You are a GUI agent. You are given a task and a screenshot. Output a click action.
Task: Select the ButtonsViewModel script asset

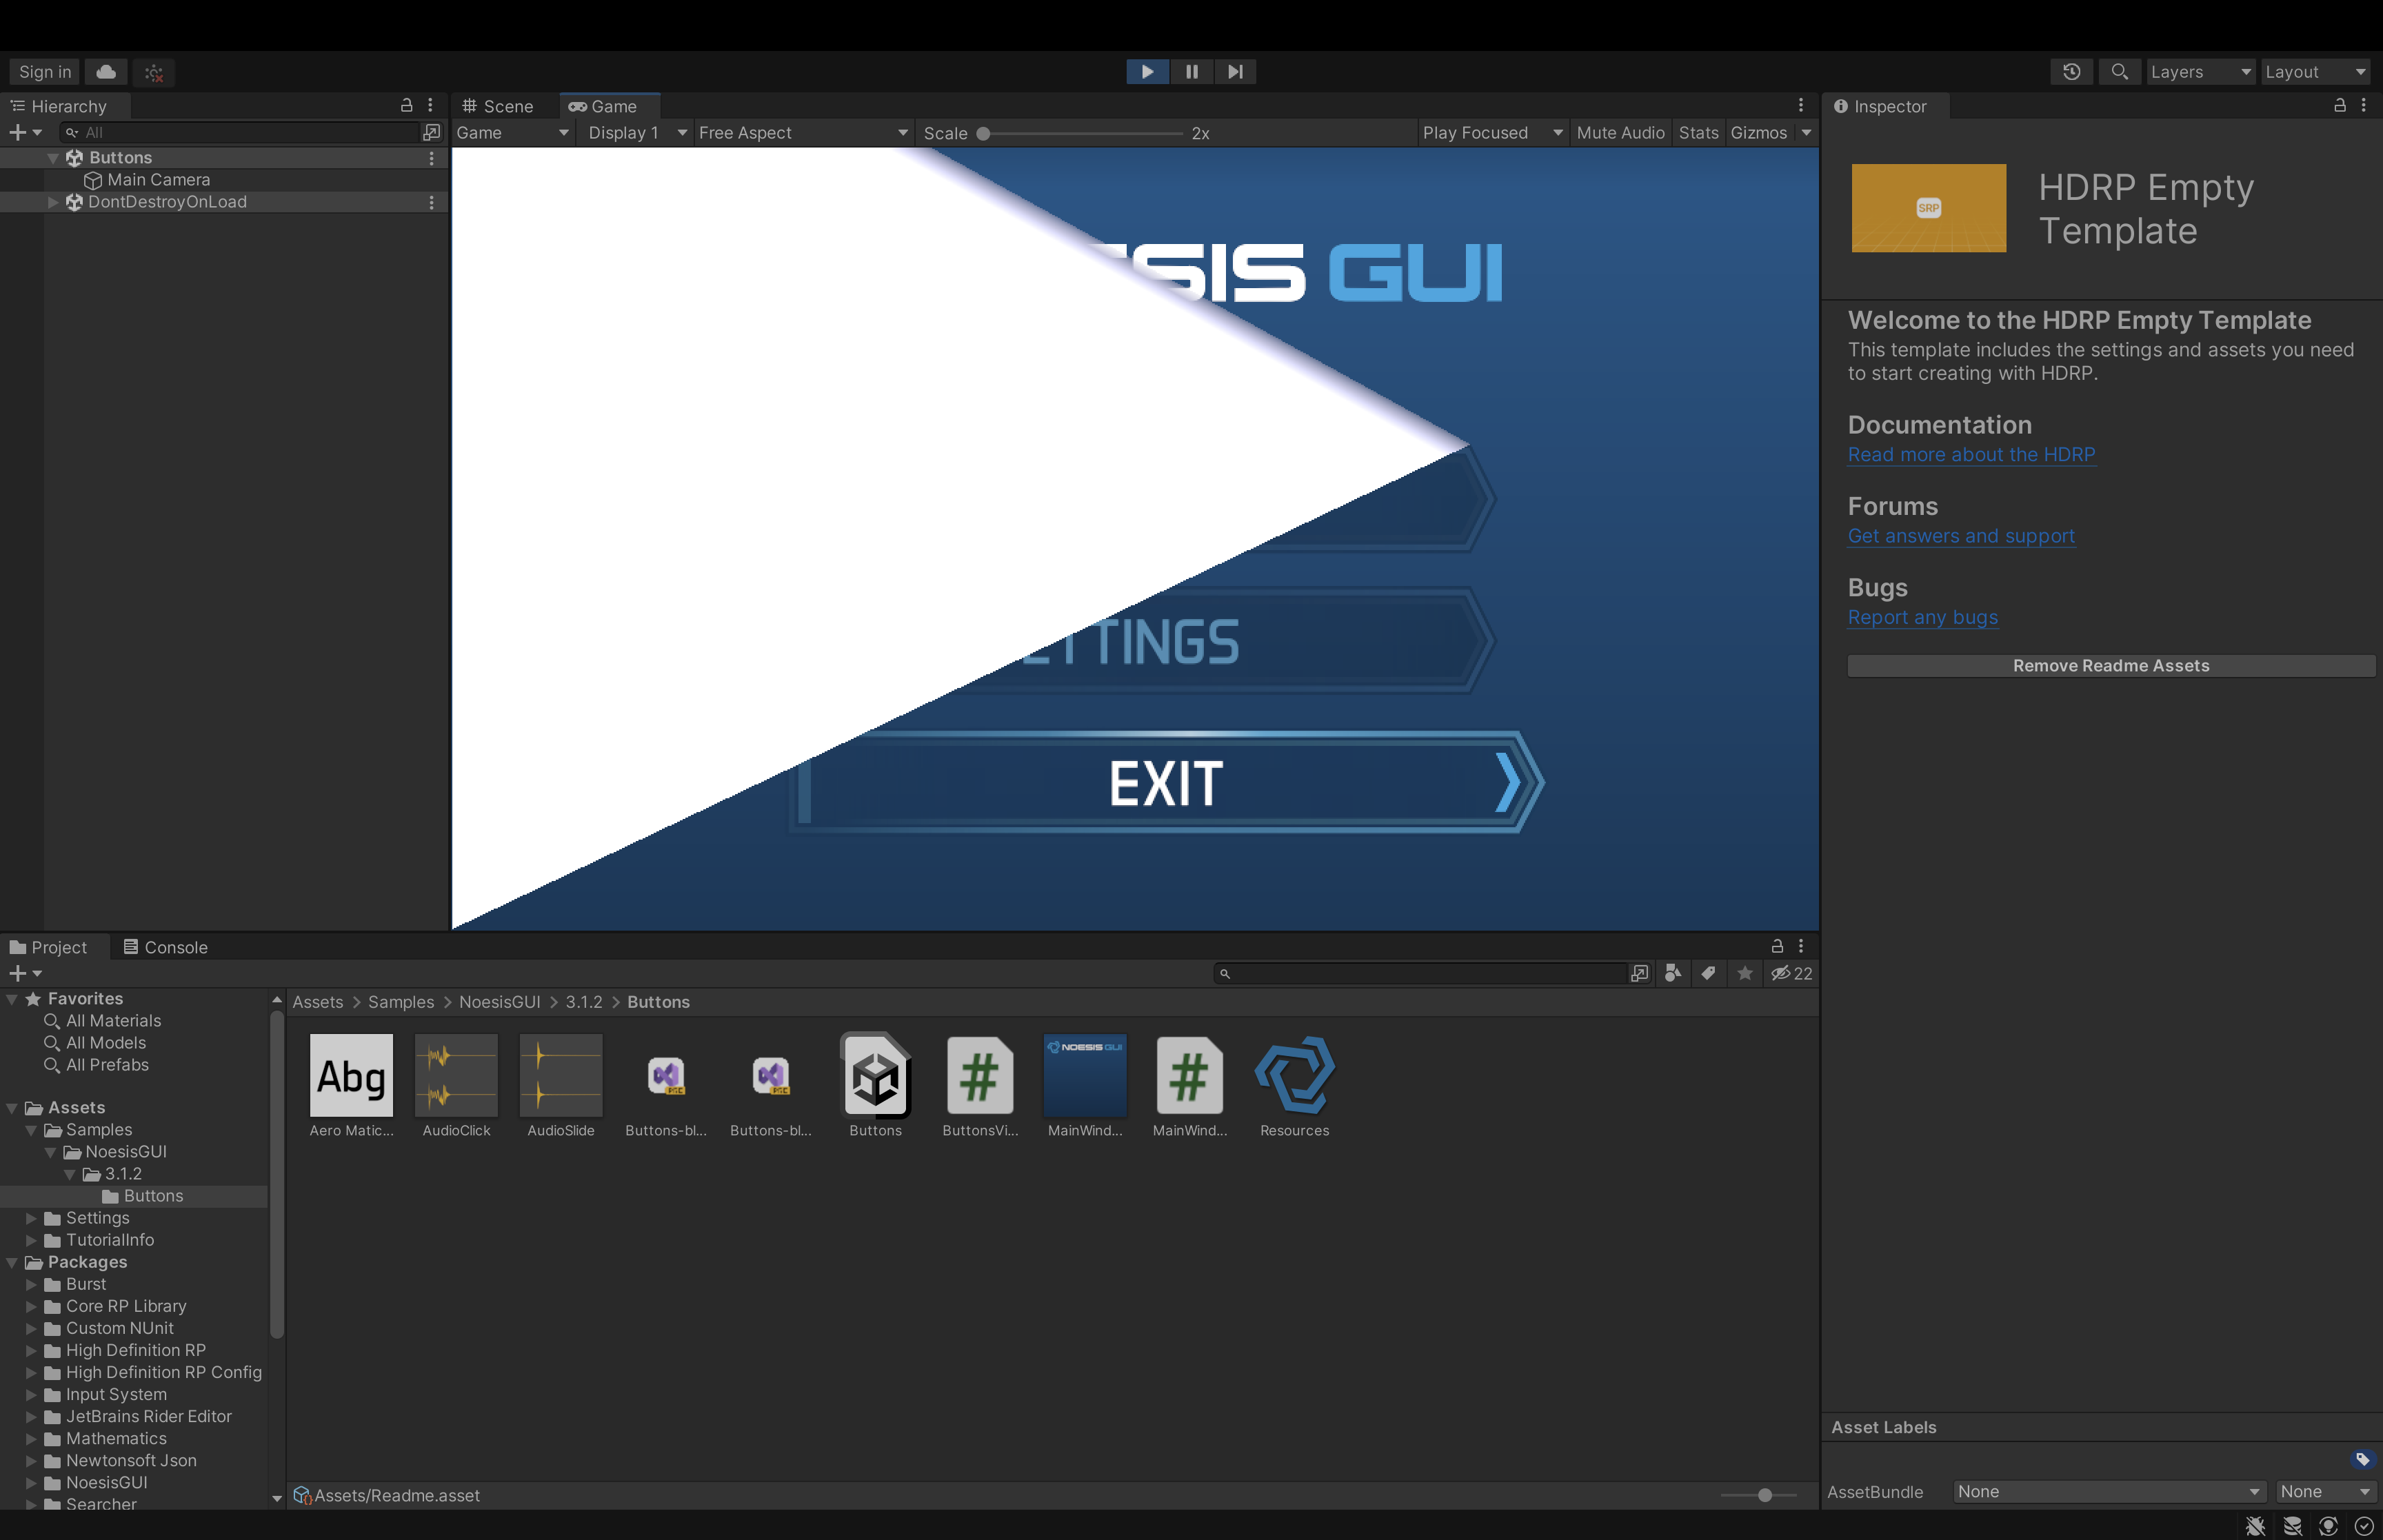[980, 1086]
